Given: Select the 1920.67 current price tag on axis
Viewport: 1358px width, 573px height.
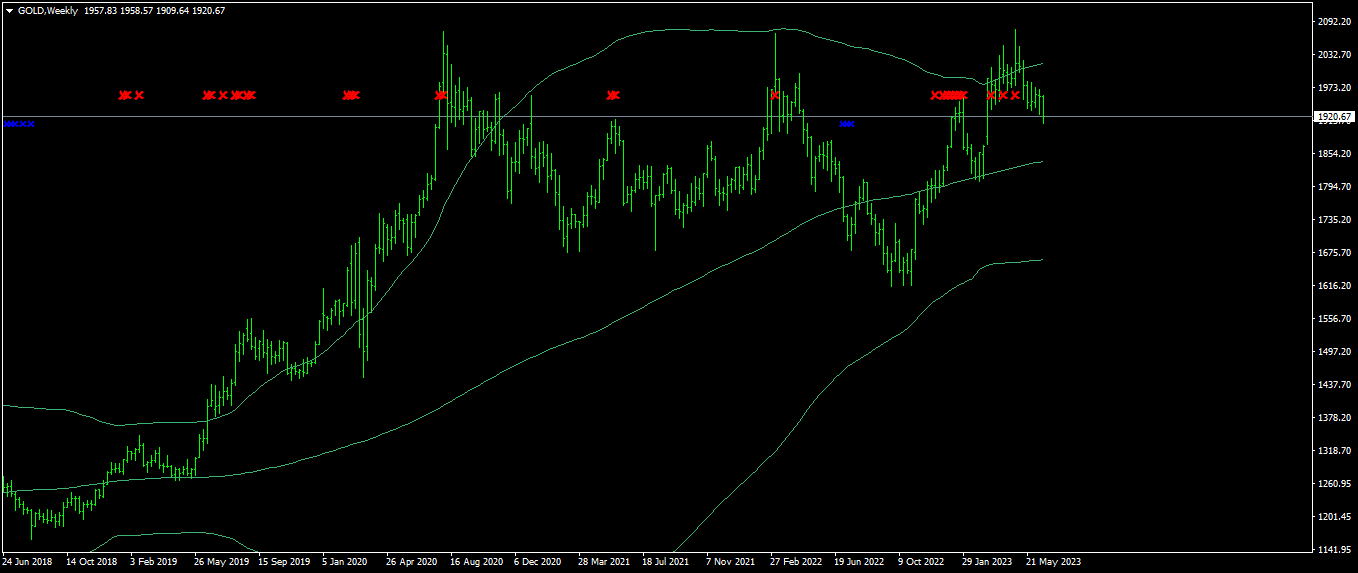Looking at the screenshot, I should [1334, 117].
